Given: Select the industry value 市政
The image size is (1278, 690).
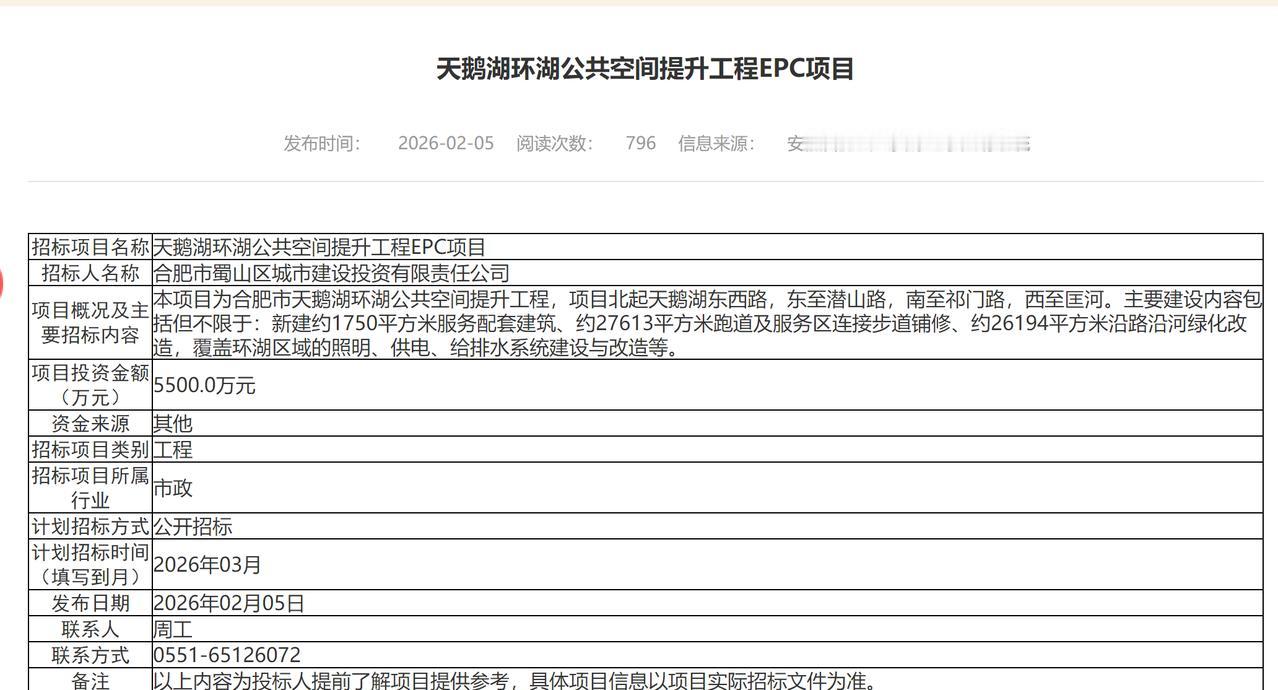Looking at the screenshot, I should click(x=172, y=489).
